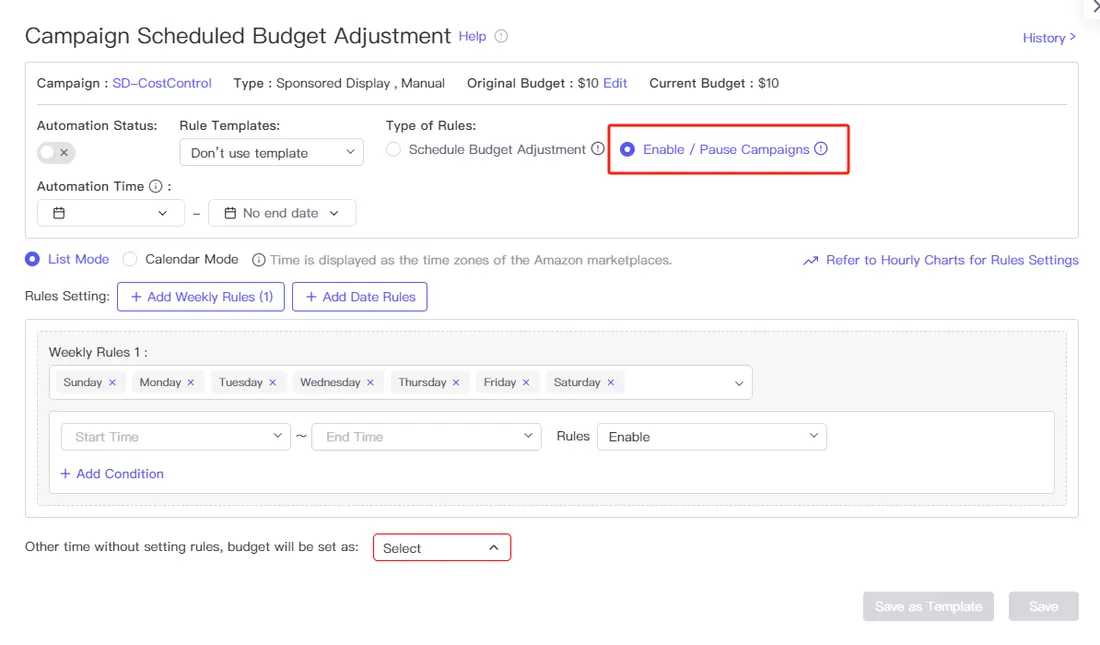Expand the weekdays selection dropdown arrow
1100x645 pixels.
pyautogui.click(x=739, y=383)
